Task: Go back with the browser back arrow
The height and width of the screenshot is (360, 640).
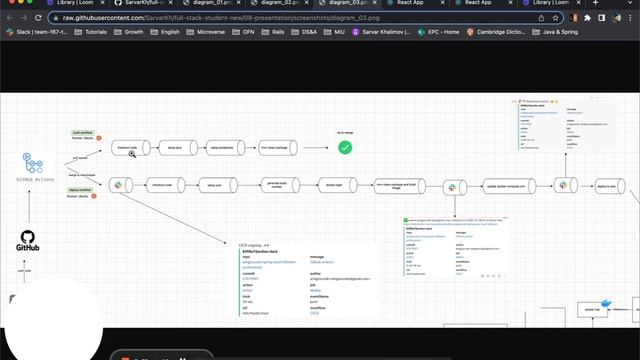Action: [x=10, y=18]
